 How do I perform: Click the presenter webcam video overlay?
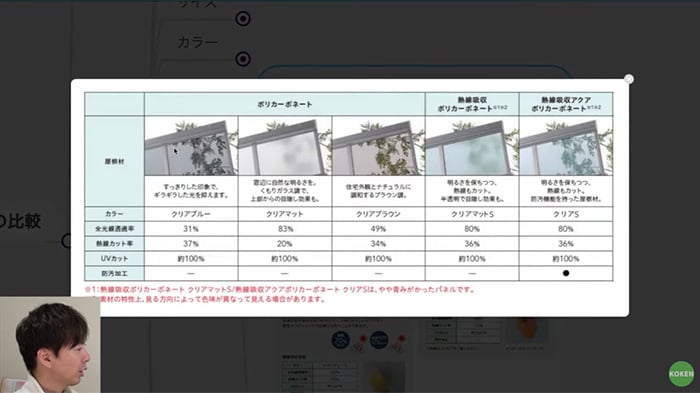coord(50,345)
